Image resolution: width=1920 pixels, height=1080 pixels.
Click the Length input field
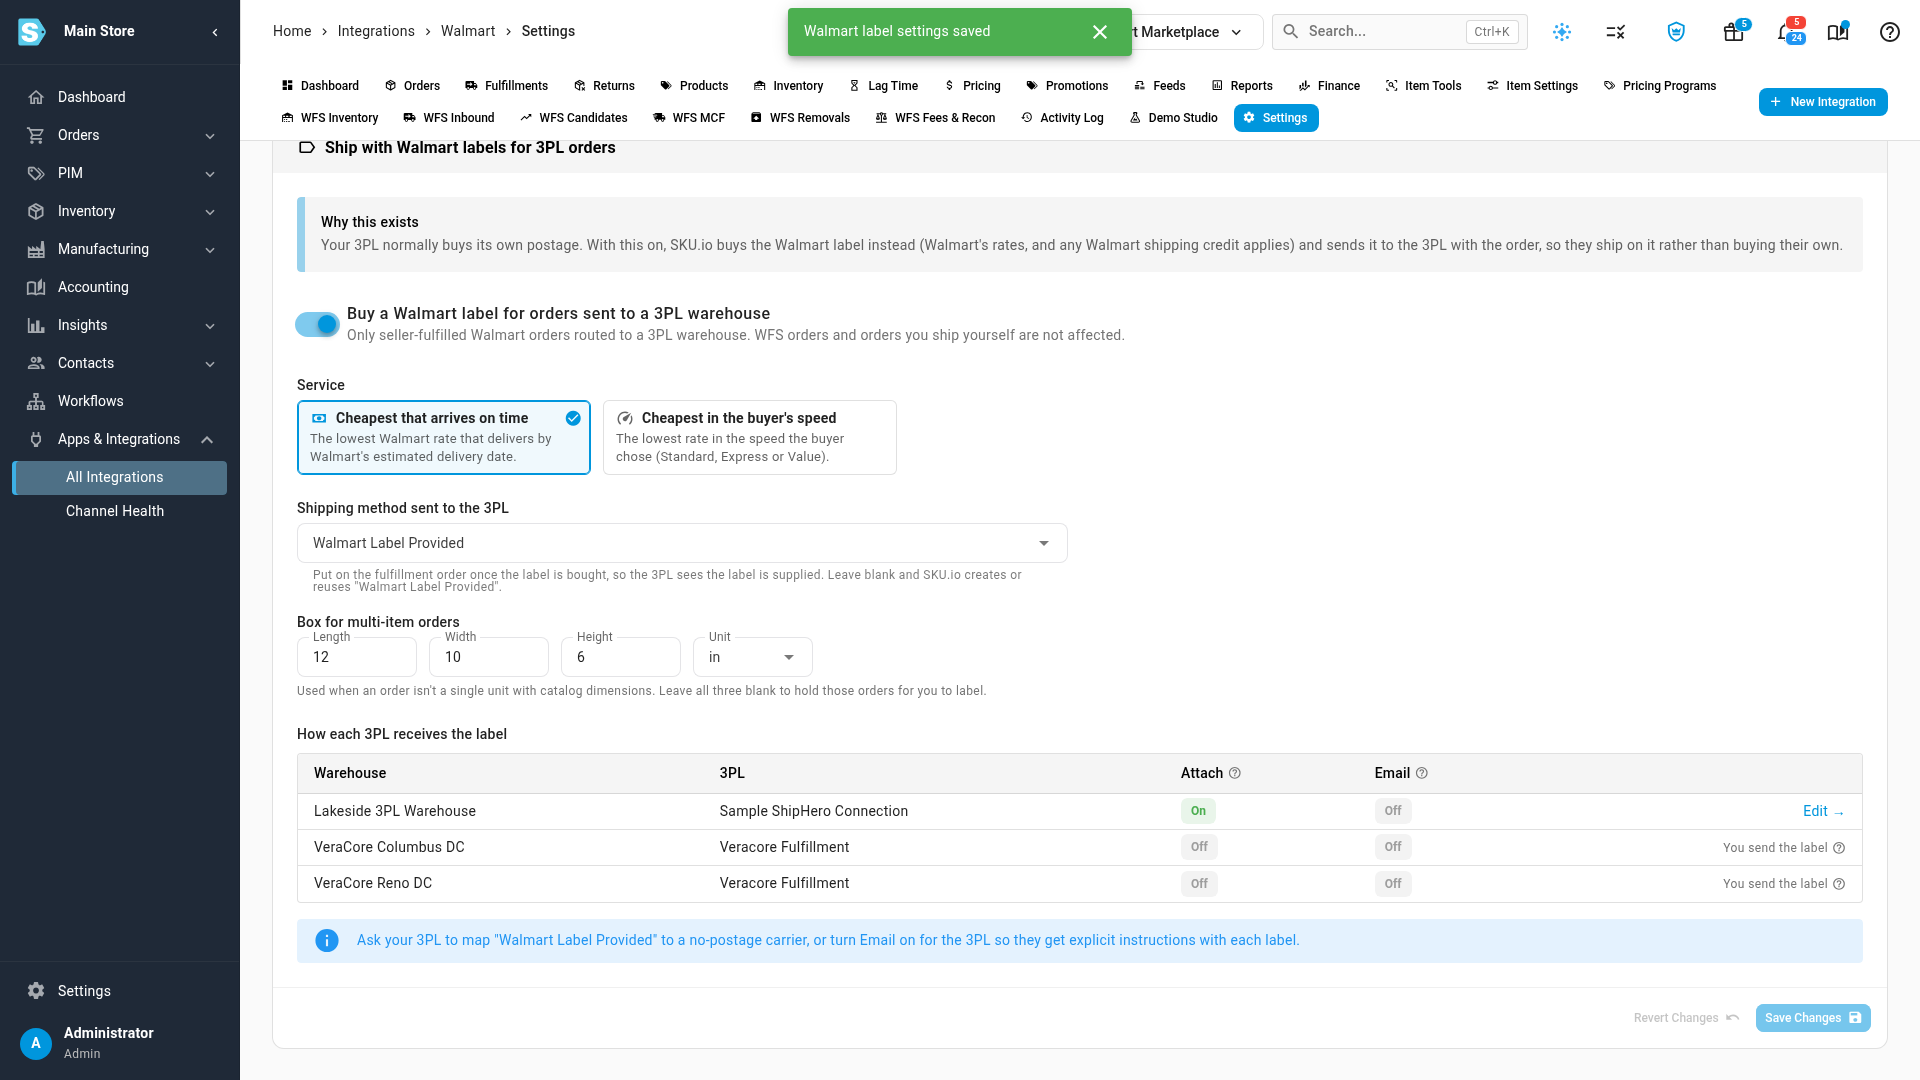(357, 657)
